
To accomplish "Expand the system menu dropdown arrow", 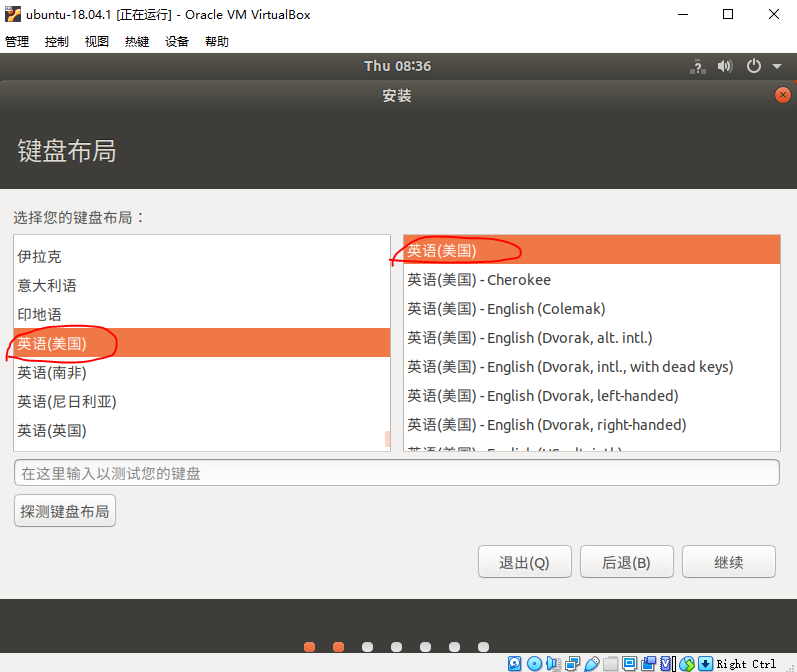I will [x=777, y=66].
